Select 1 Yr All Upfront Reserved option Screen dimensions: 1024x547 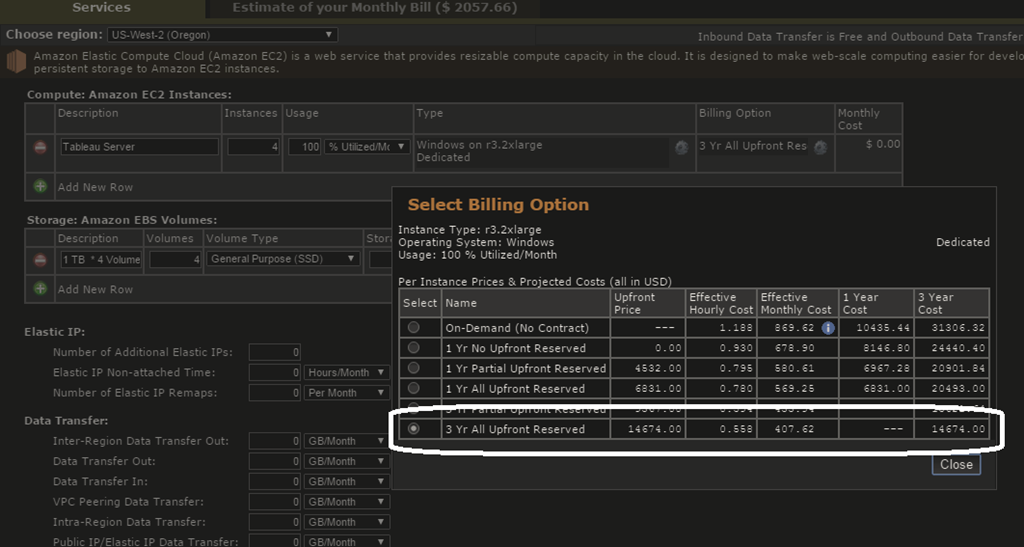[413, 388]
